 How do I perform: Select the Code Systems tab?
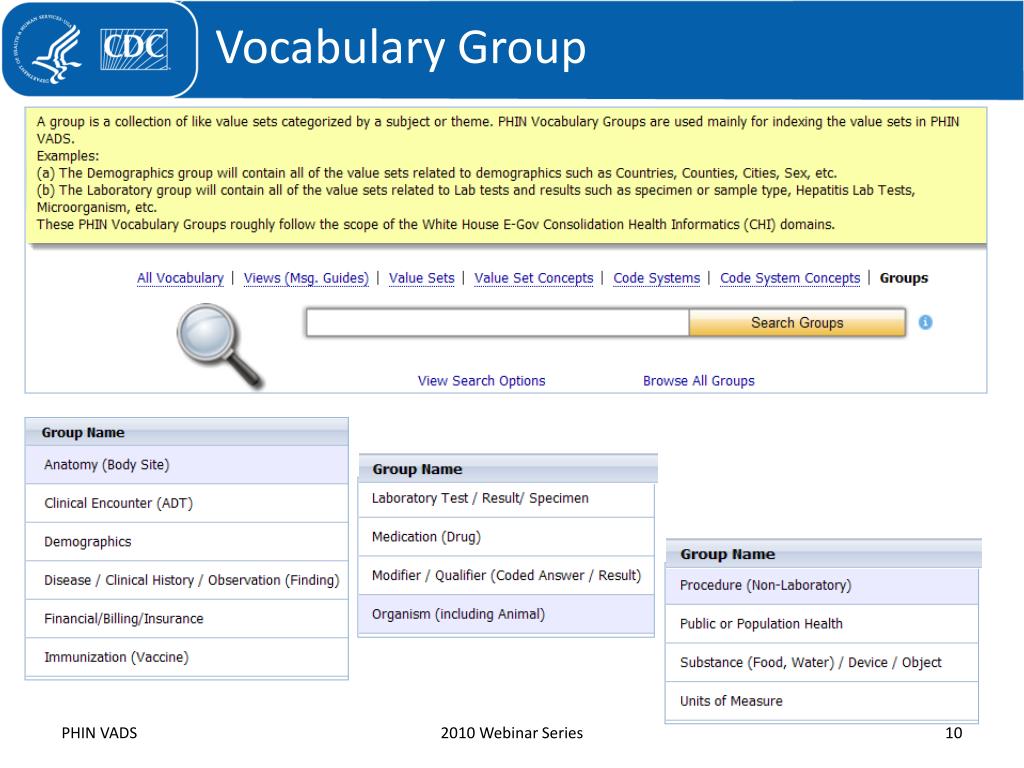coord(656,278)
